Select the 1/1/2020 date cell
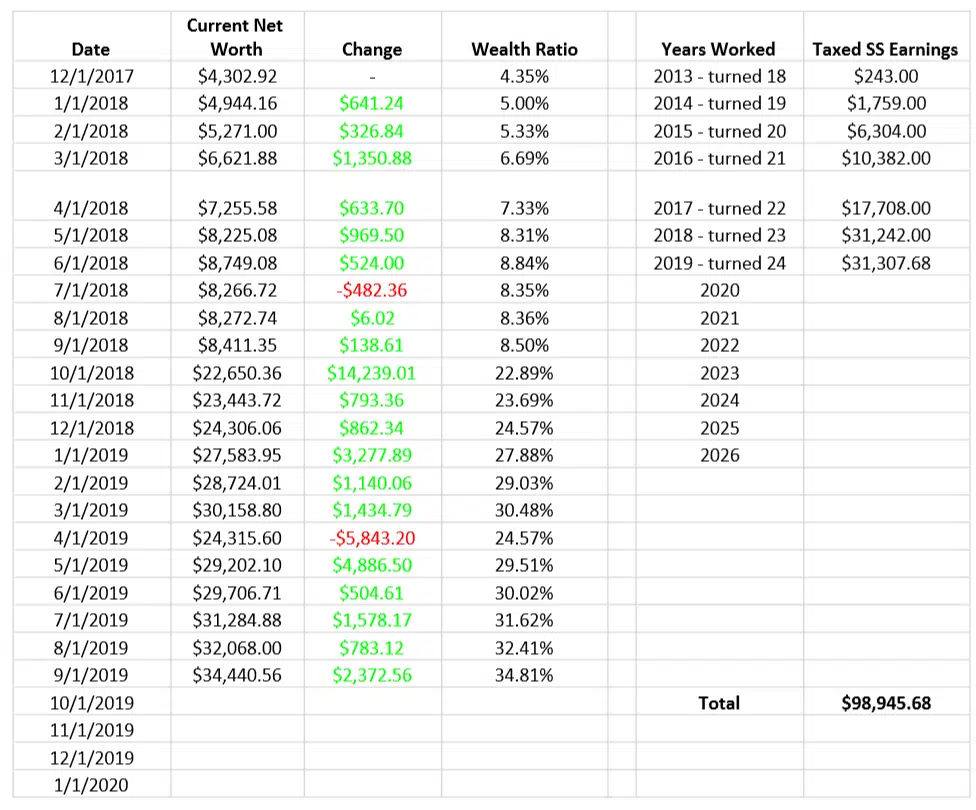 pyautogui.click(x=91, y=785)
